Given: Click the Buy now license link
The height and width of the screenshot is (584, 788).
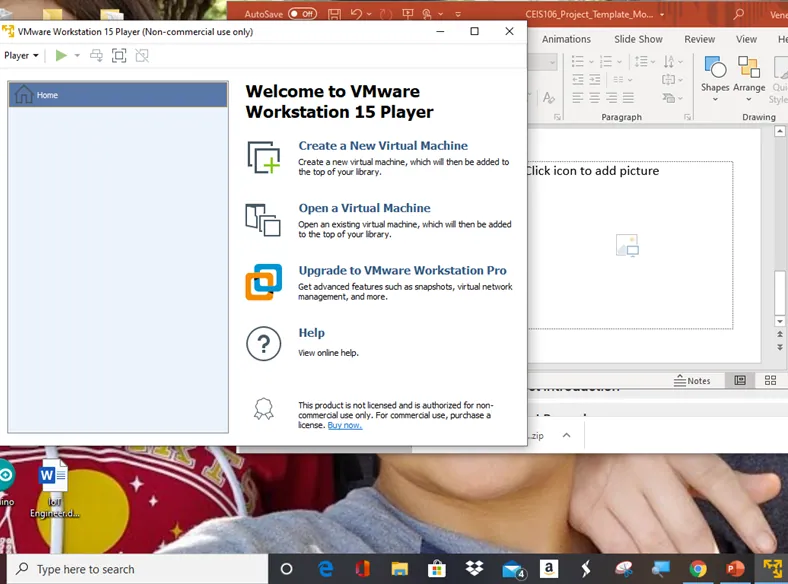Looking at the screenshot, I should (x=345, y=425).
